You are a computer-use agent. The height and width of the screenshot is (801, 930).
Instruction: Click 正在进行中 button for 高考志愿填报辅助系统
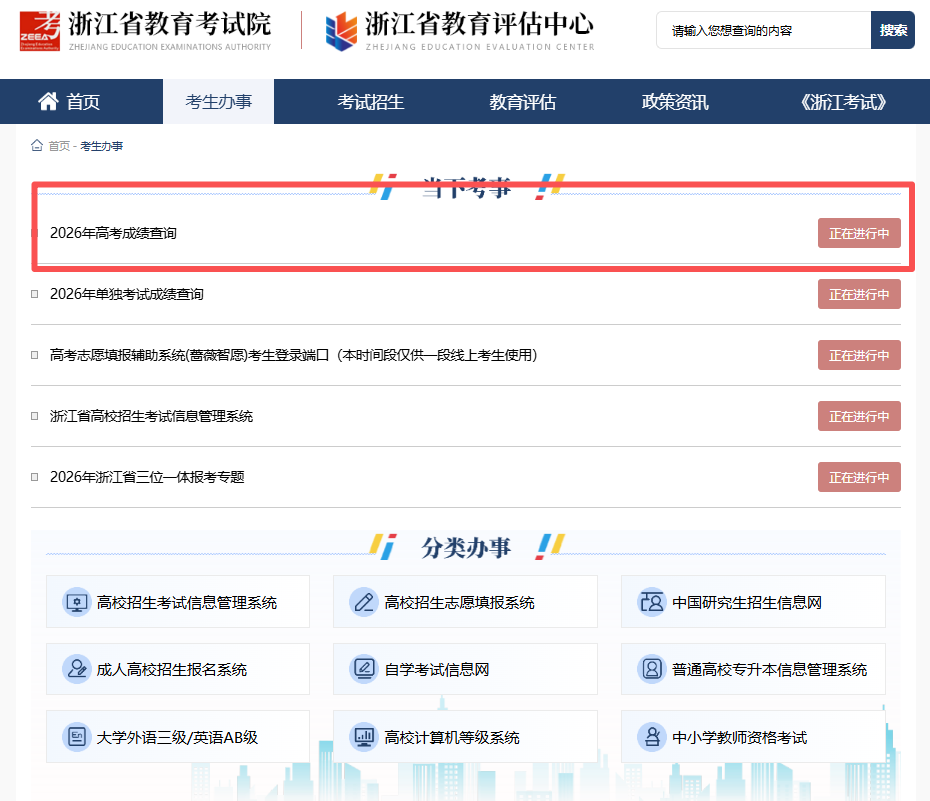coord(859,355)
